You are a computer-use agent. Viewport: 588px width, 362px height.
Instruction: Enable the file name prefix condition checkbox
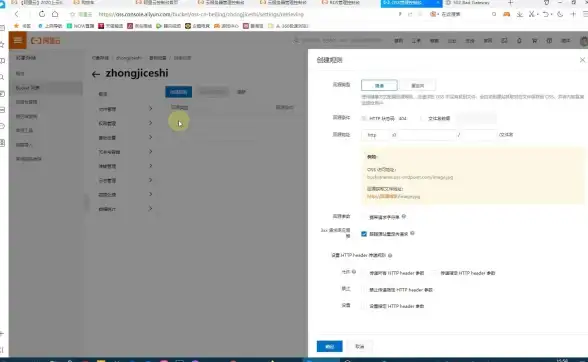pyautogui.click(x=423, y=119)
